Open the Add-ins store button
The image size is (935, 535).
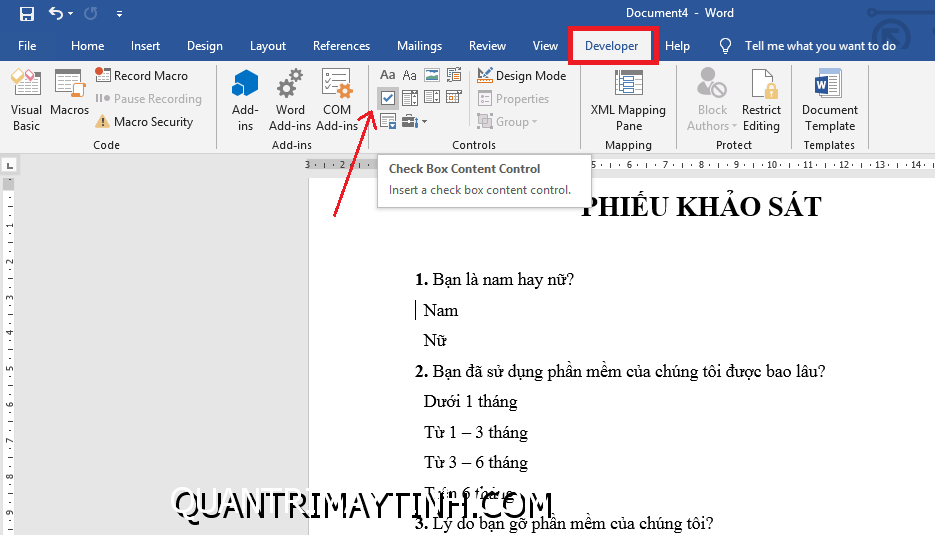point(245,100)
